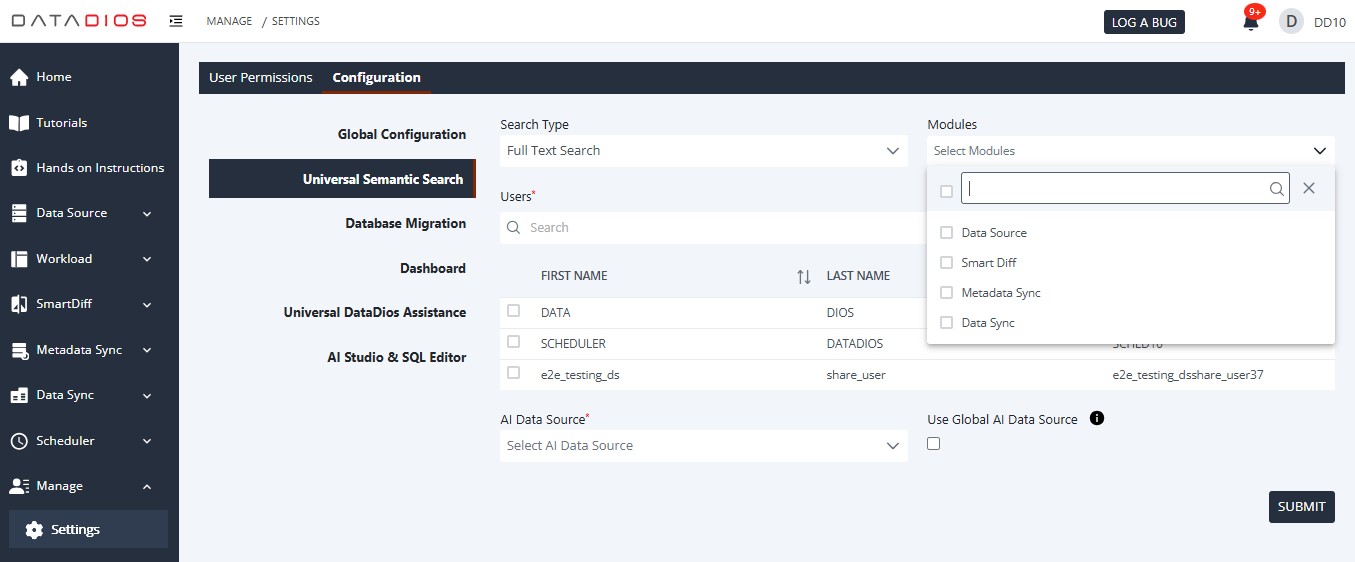This screenshot has height=562, width=1355.
Task: Collapse the sidebar using the menu icon
Action: pyautogui.click(x=176, y=21)
